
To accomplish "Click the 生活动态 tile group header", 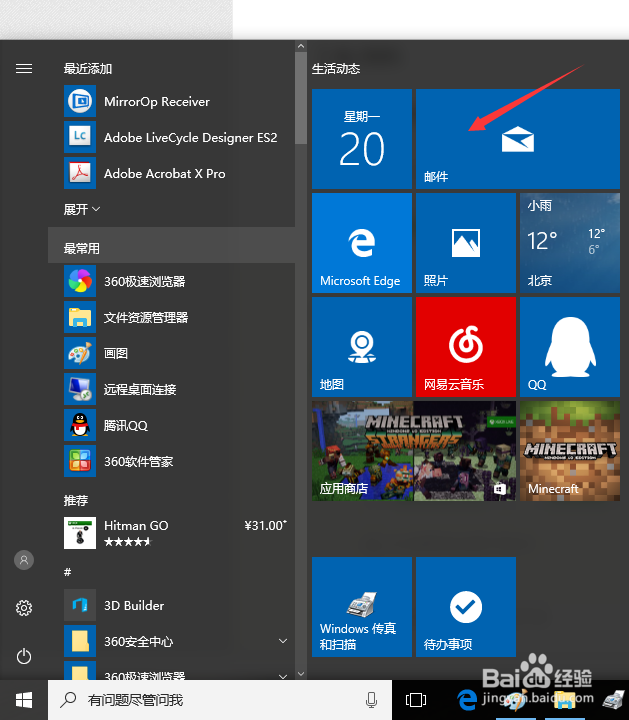I will 336,69.
